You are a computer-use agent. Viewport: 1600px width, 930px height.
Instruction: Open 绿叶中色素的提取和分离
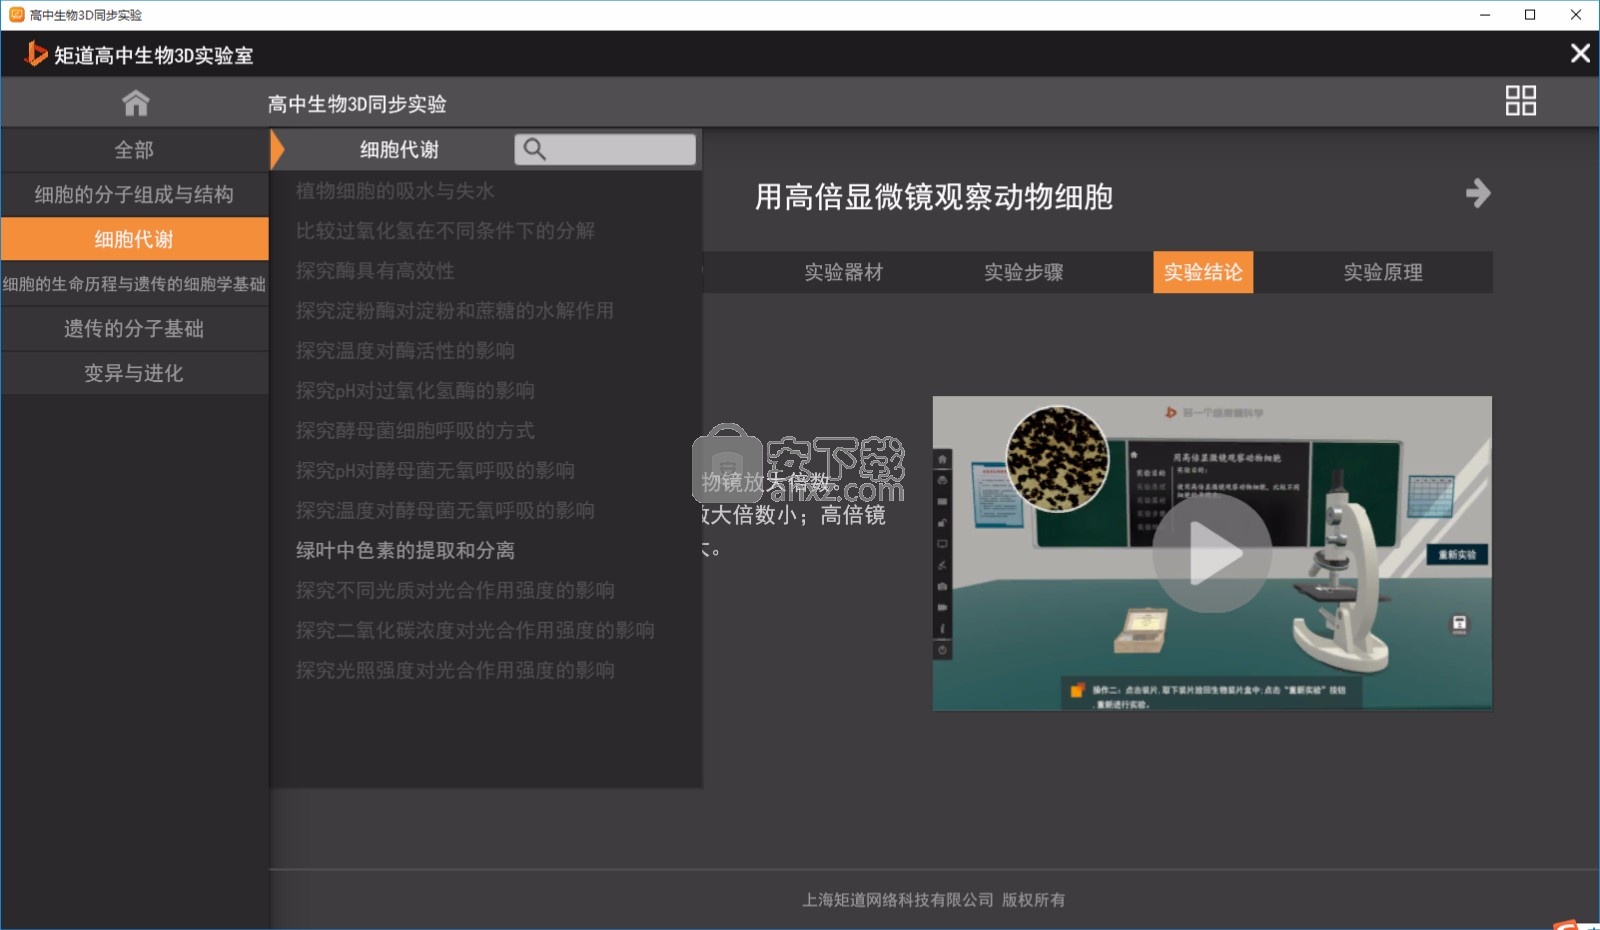[405, 551]
